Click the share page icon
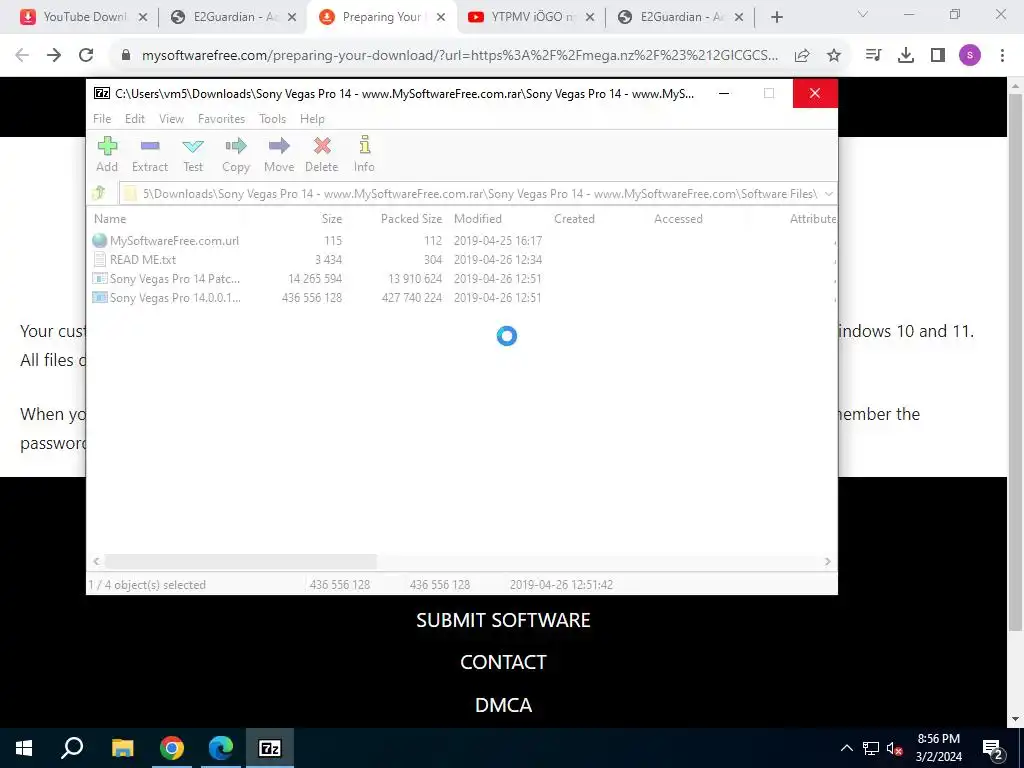The width and height of the screenshot is (1024, 768). click(802, 56)
